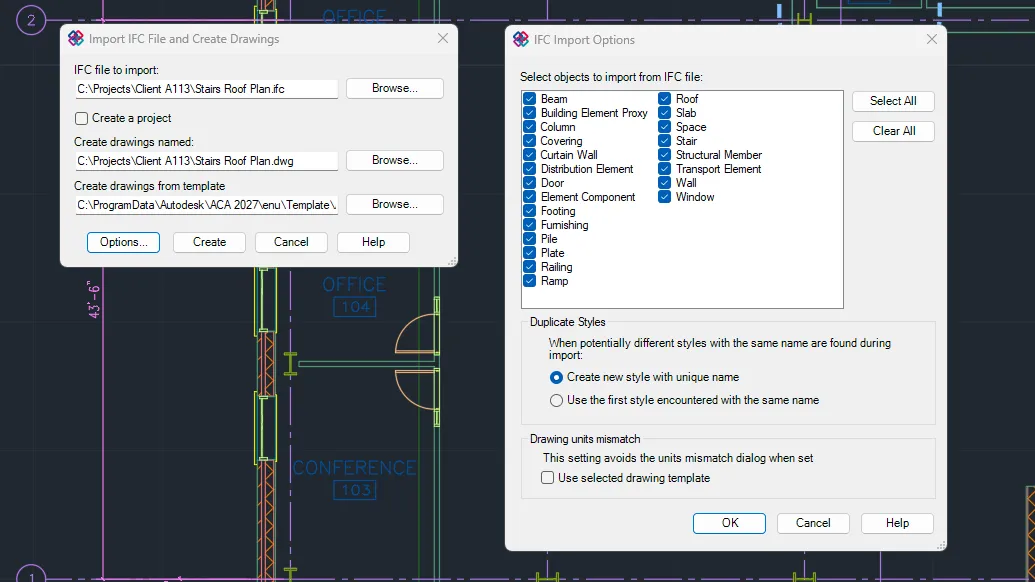Click the Options... button in import dialog
The image size is (1035, 582).
[123, 242]
